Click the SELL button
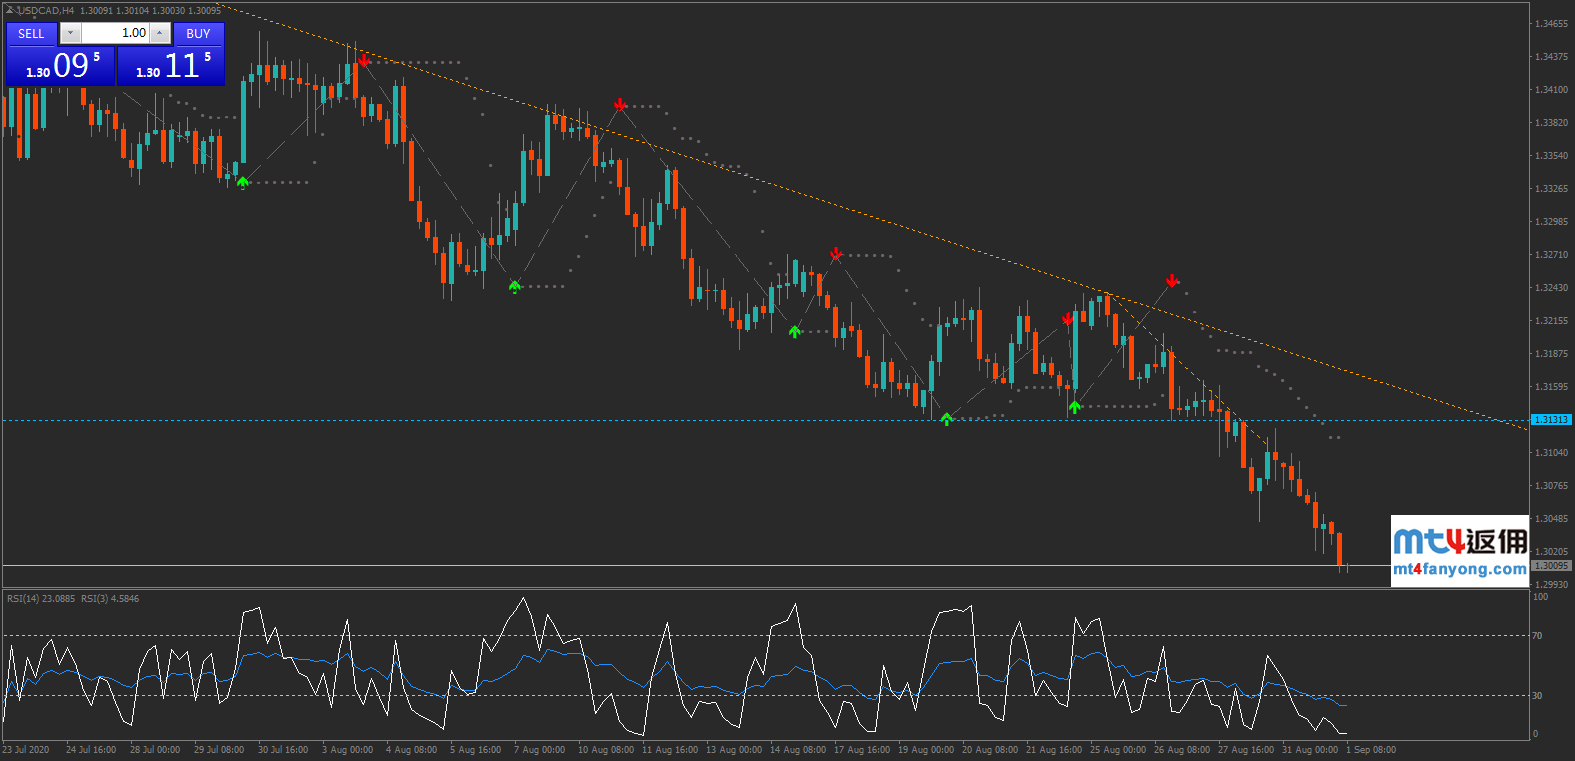 [x=31, y=33]
